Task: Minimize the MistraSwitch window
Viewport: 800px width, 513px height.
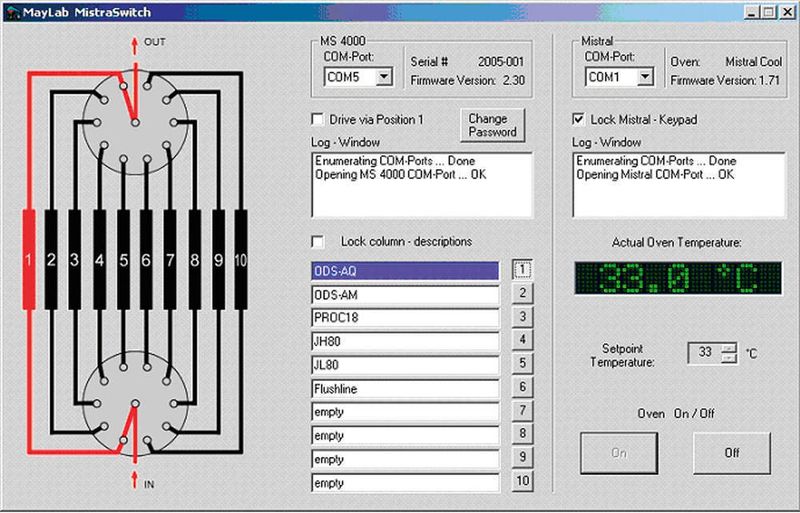Action: 752,12
